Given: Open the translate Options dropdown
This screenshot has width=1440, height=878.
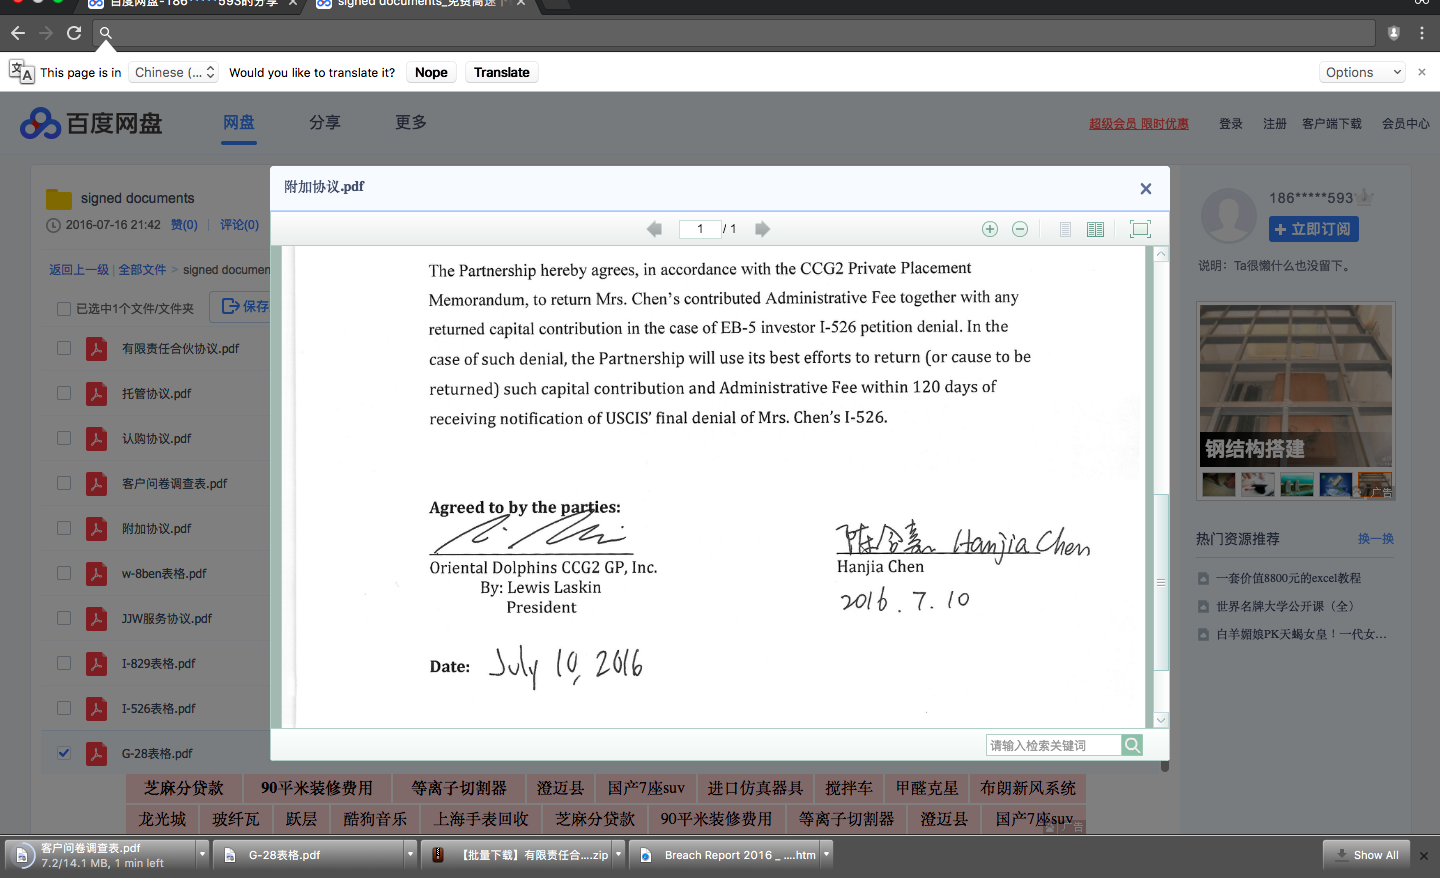Looking at the screenshot, I should pyautogui.click(x=1362, y=72).
